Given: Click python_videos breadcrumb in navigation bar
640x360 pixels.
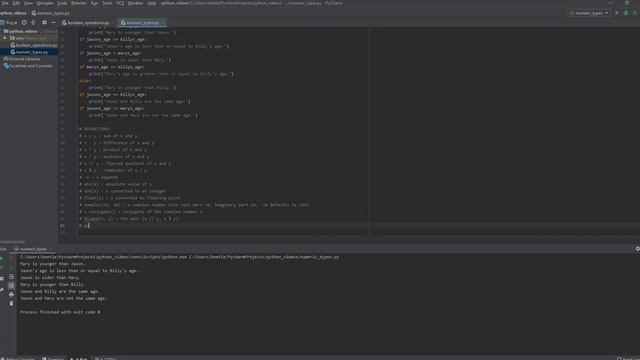Looking at the screenshot, I should [x=13, y=13].
